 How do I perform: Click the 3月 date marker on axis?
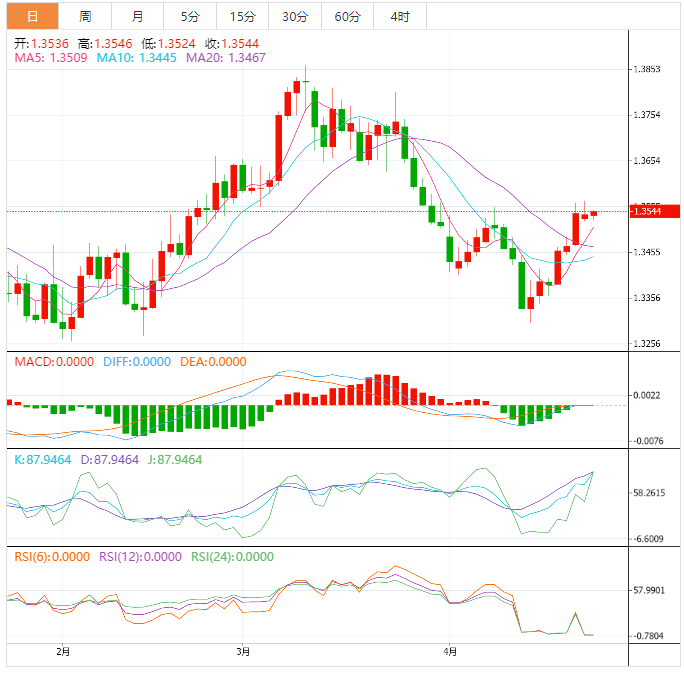click(x=243, y=652)
